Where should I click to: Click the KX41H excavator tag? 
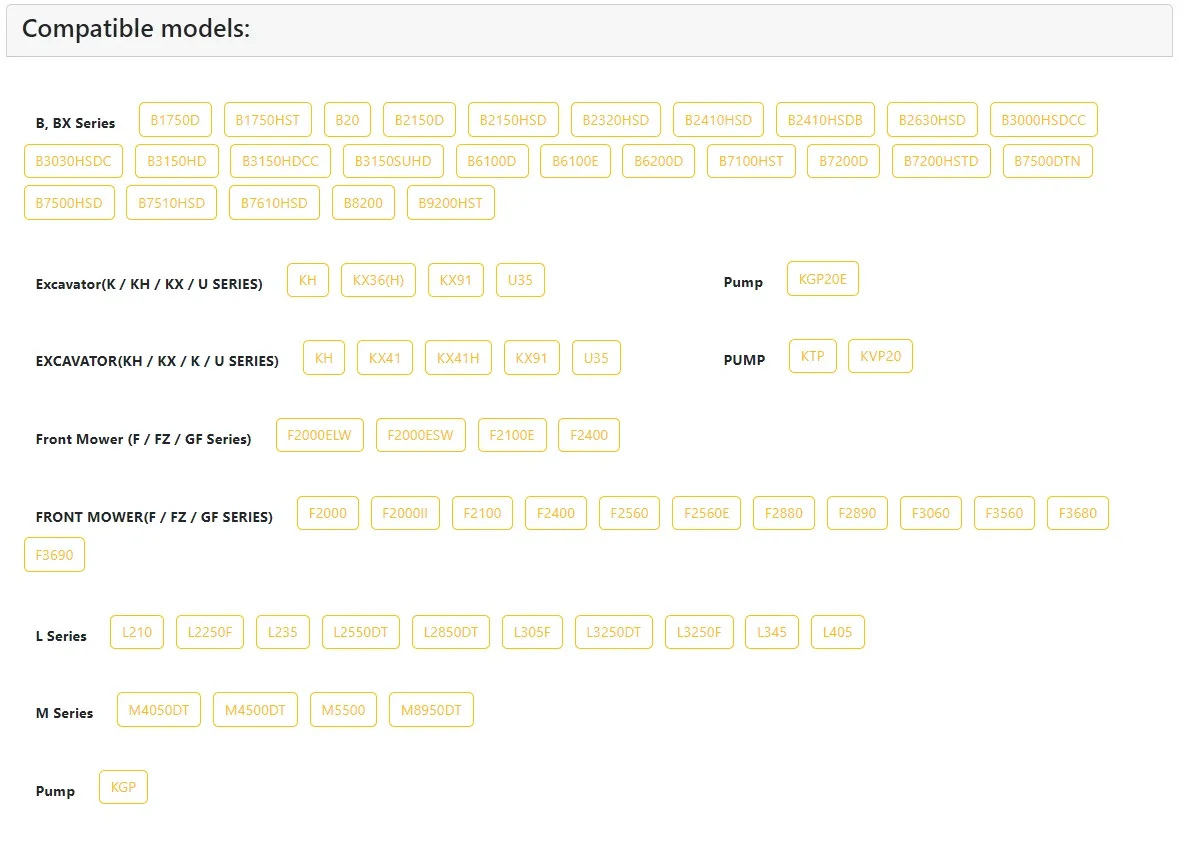pyautogui.click(x=458, y=358)
